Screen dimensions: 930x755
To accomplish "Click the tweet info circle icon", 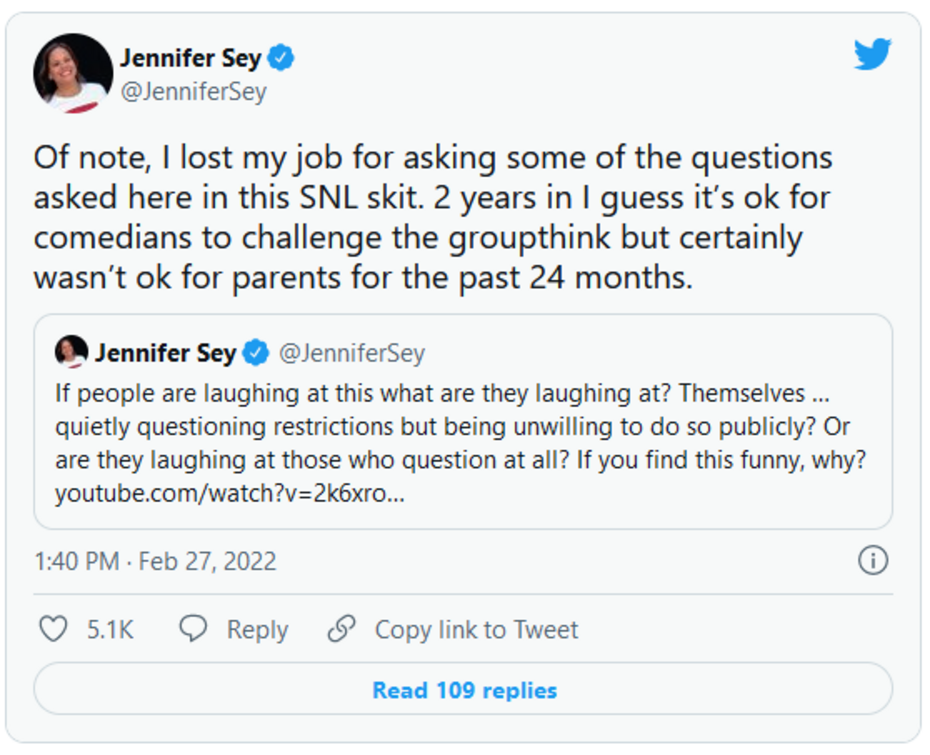I will [873, 560].
